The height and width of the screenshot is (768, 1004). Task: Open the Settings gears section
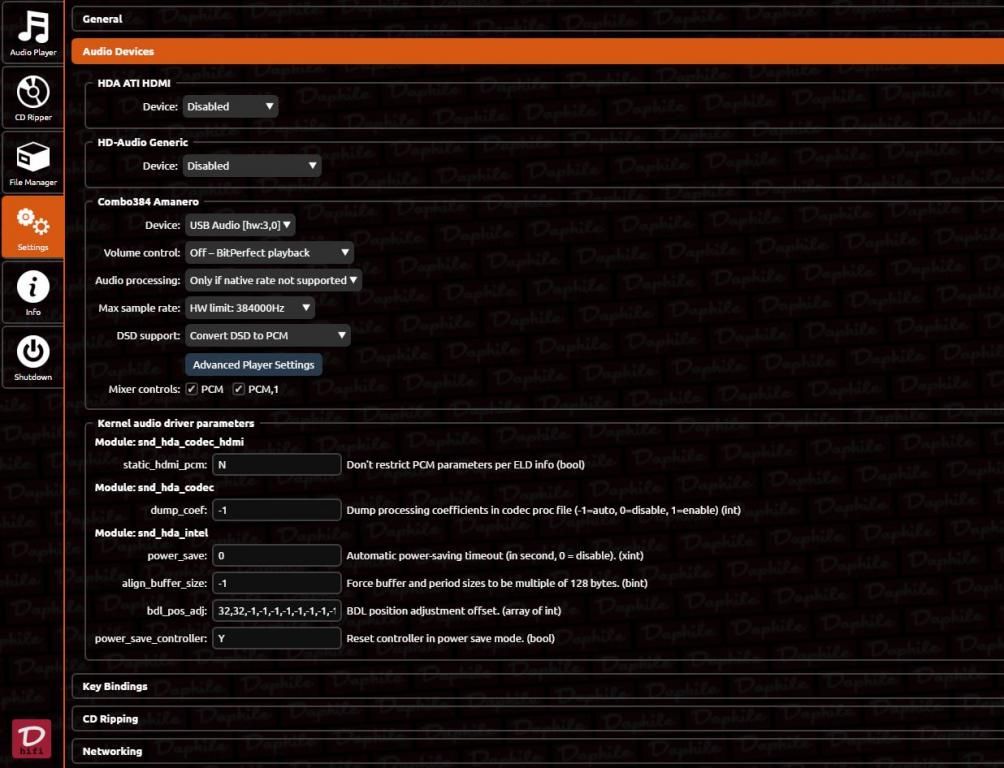click(33, 227)
